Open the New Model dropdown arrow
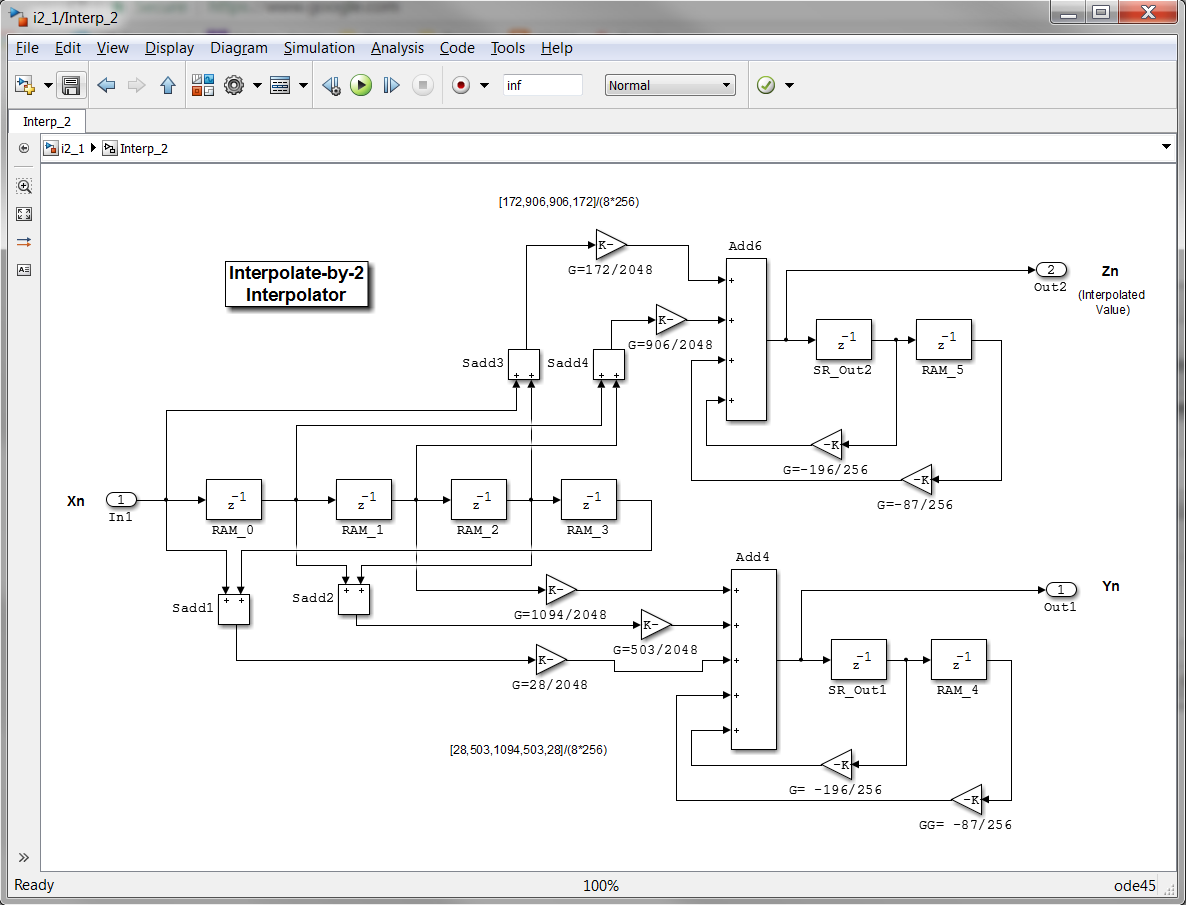1187x905 pixels. [48, 86]
